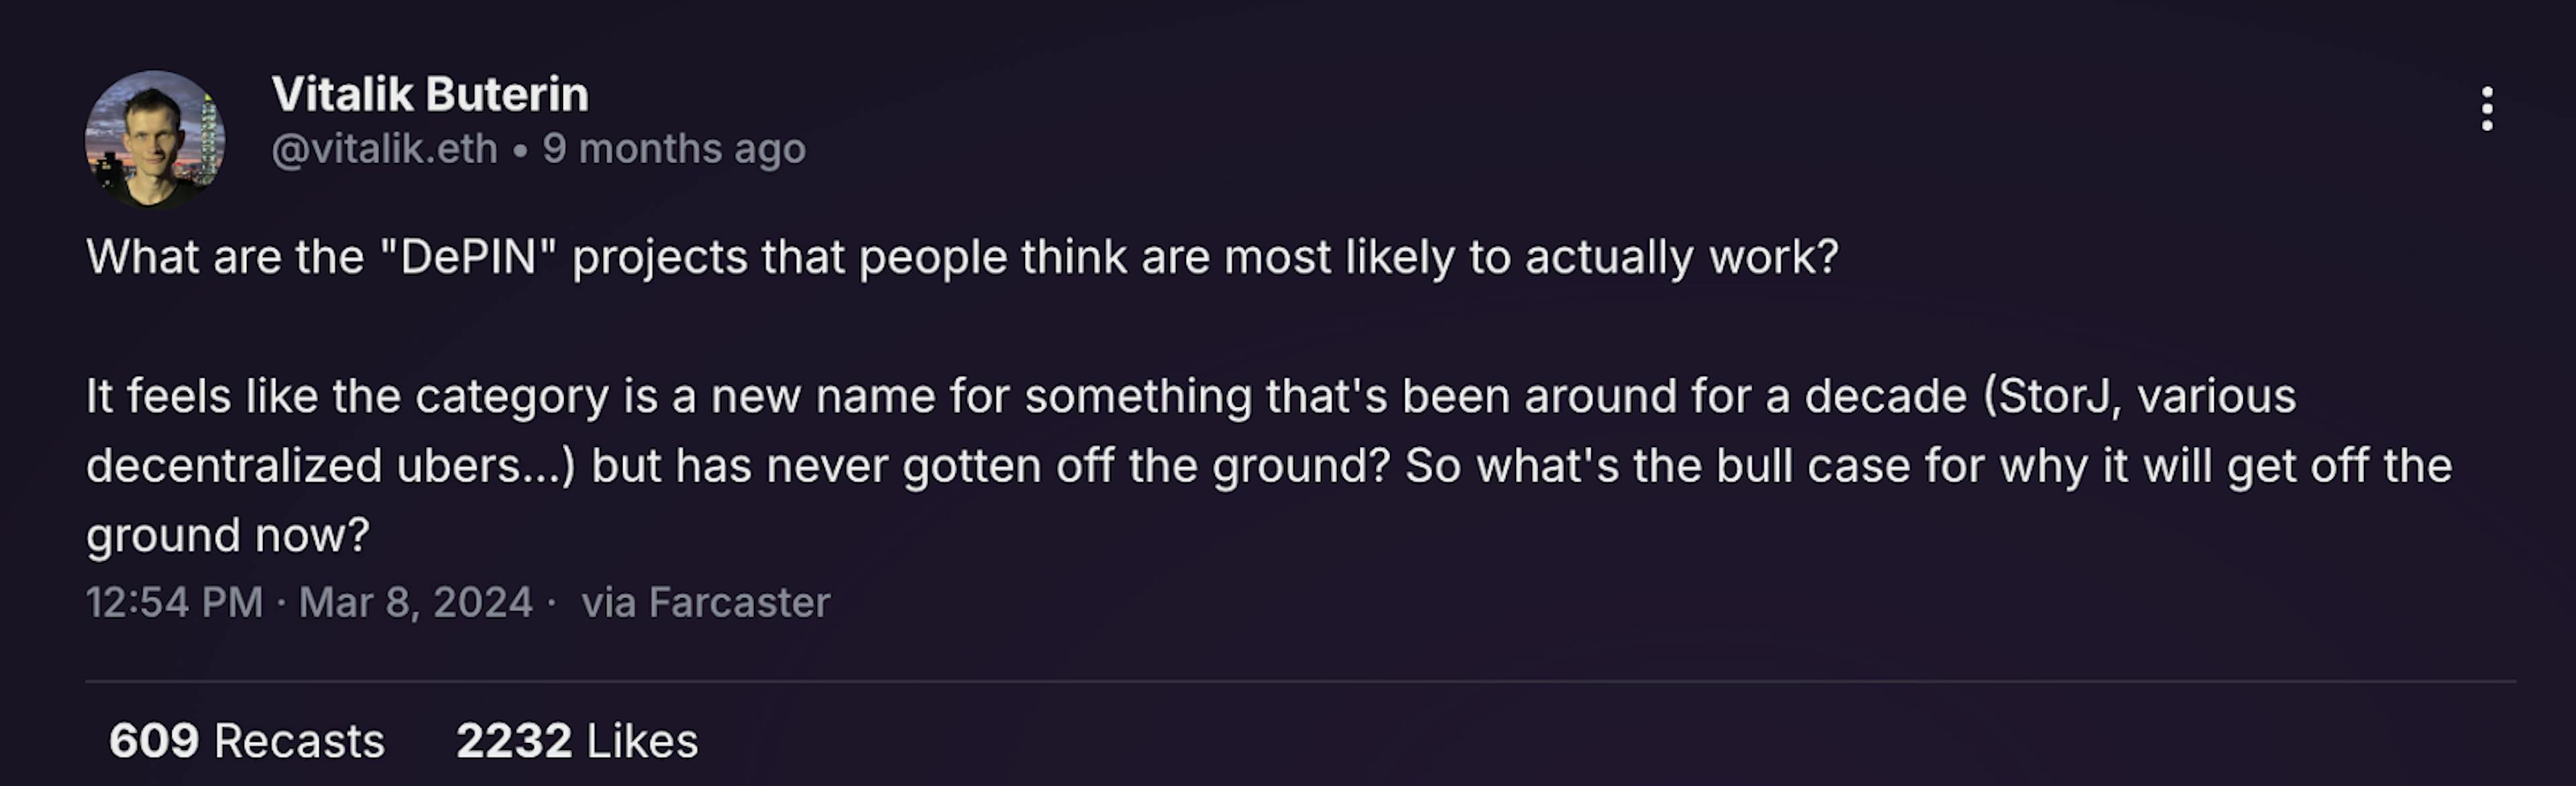Click the Mar 8, 2024 date
Image resolution: width=2576 pixels, height=786 pixels.
(415, 603)
